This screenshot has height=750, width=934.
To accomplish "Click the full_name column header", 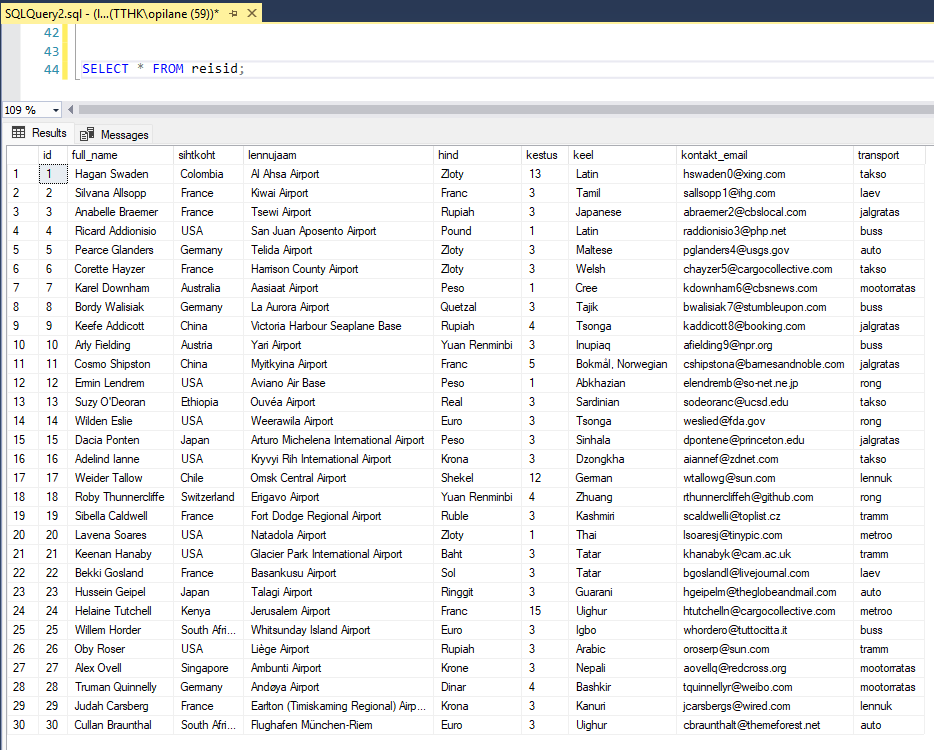I will pyautogui.click(x=95, y=155).
